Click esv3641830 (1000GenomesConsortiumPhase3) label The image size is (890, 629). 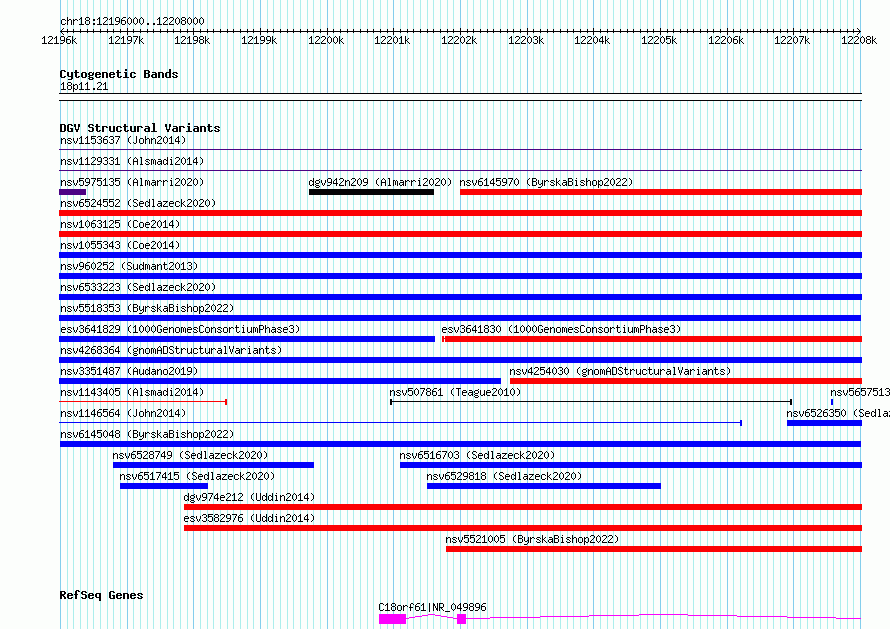(561, 329)
